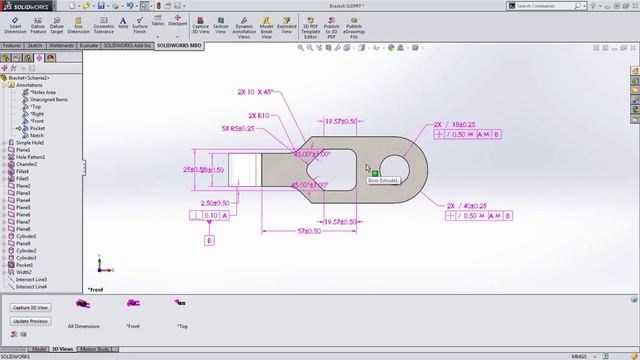Expand the Pocket1 tree node
This screenshot has width=640, height=360.
(x=4, y=265)
